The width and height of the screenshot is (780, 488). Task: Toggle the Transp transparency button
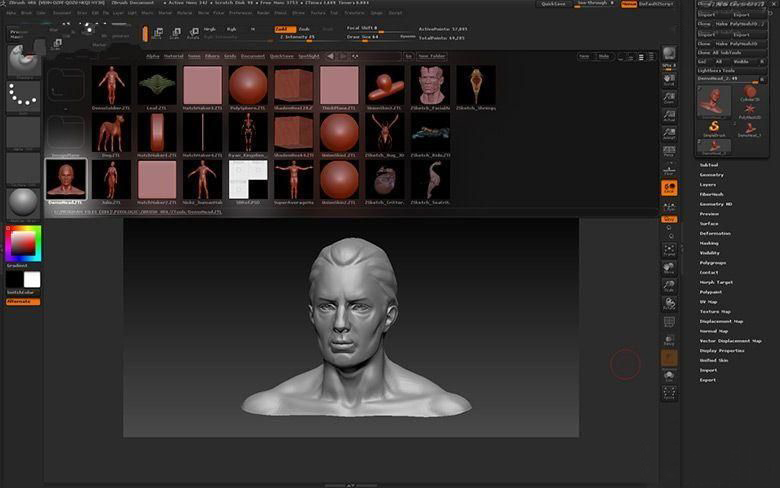pyautogui.click(x=669, y=340)
